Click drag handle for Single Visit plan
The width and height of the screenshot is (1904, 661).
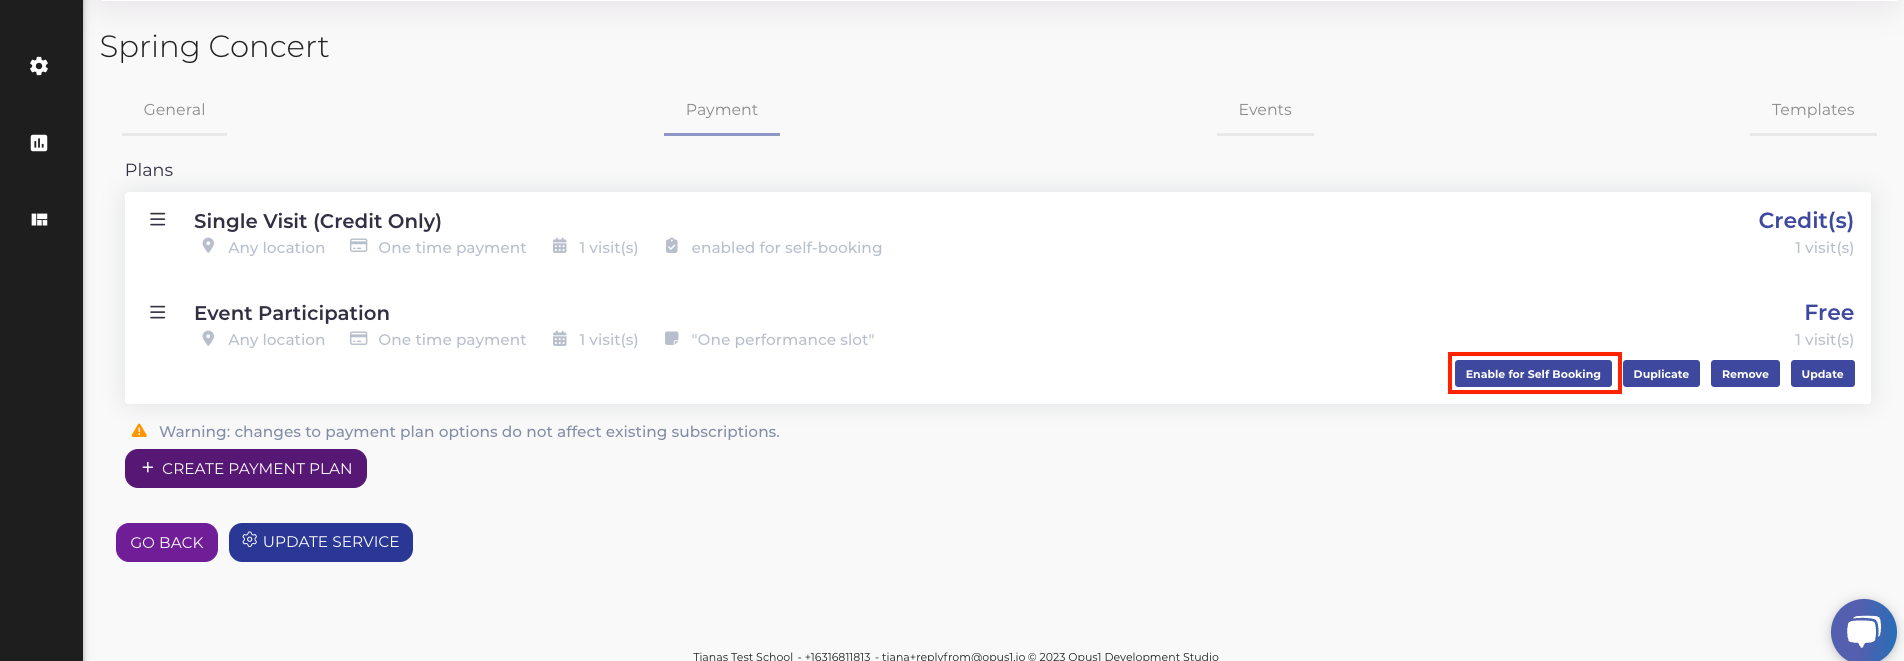coord(157,220)
